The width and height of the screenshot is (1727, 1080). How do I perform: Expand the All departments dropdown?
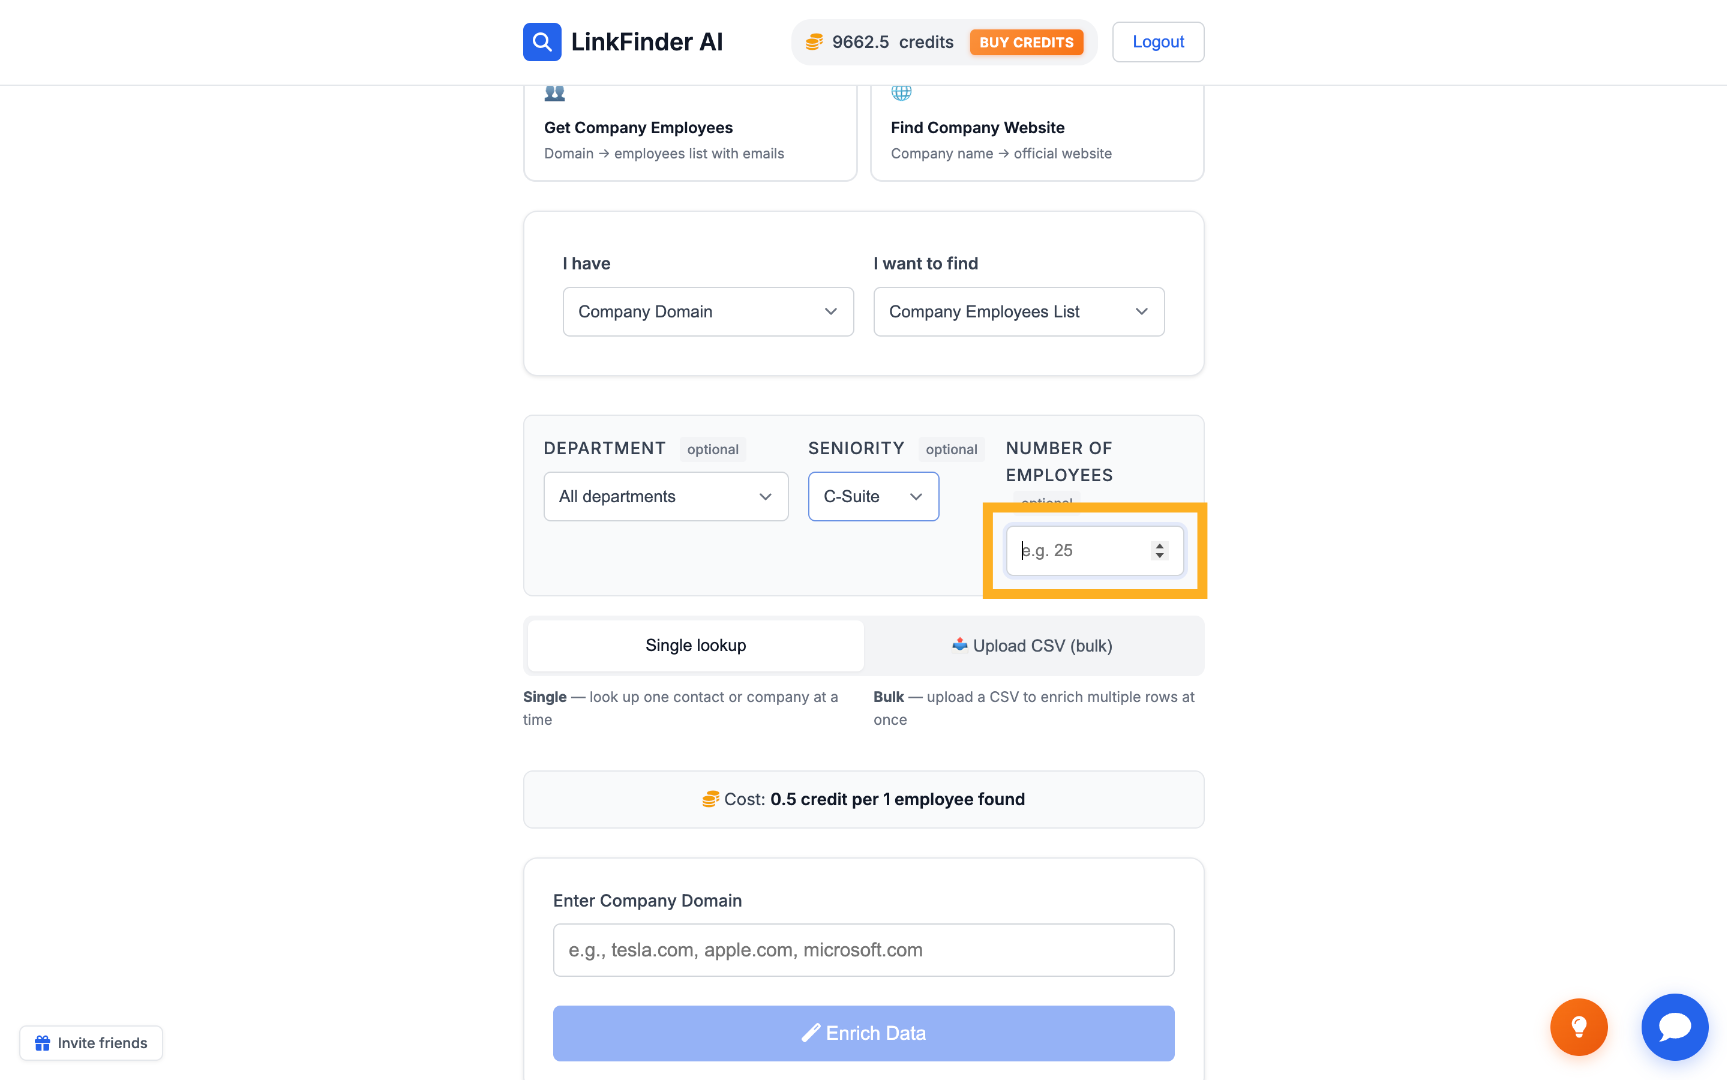pos(666,497)
